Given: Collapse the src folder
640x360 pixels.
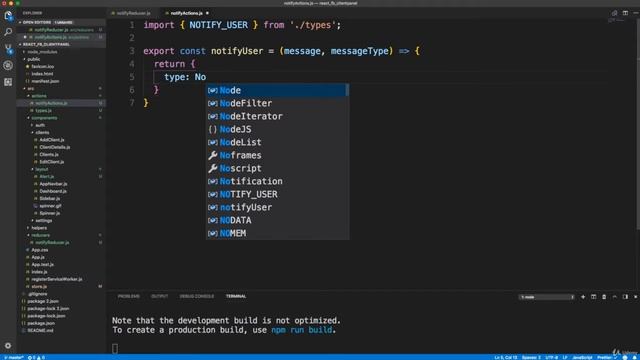Looking at the screenshot, I should click(31, 89).
